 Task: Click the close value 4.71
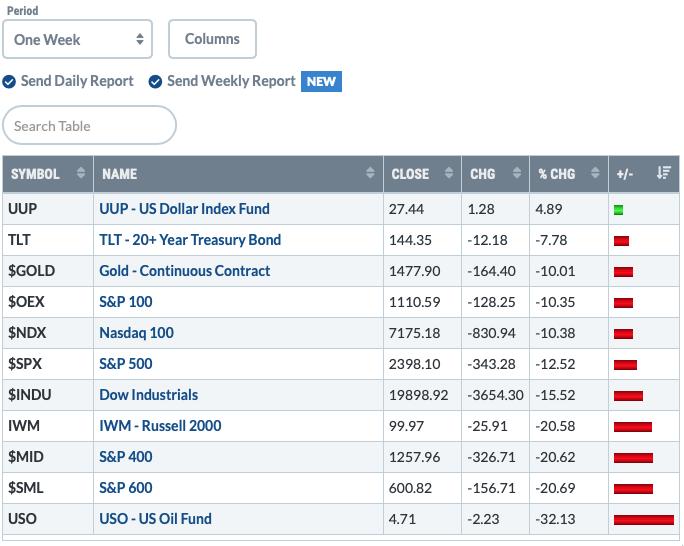coord(402,519)
